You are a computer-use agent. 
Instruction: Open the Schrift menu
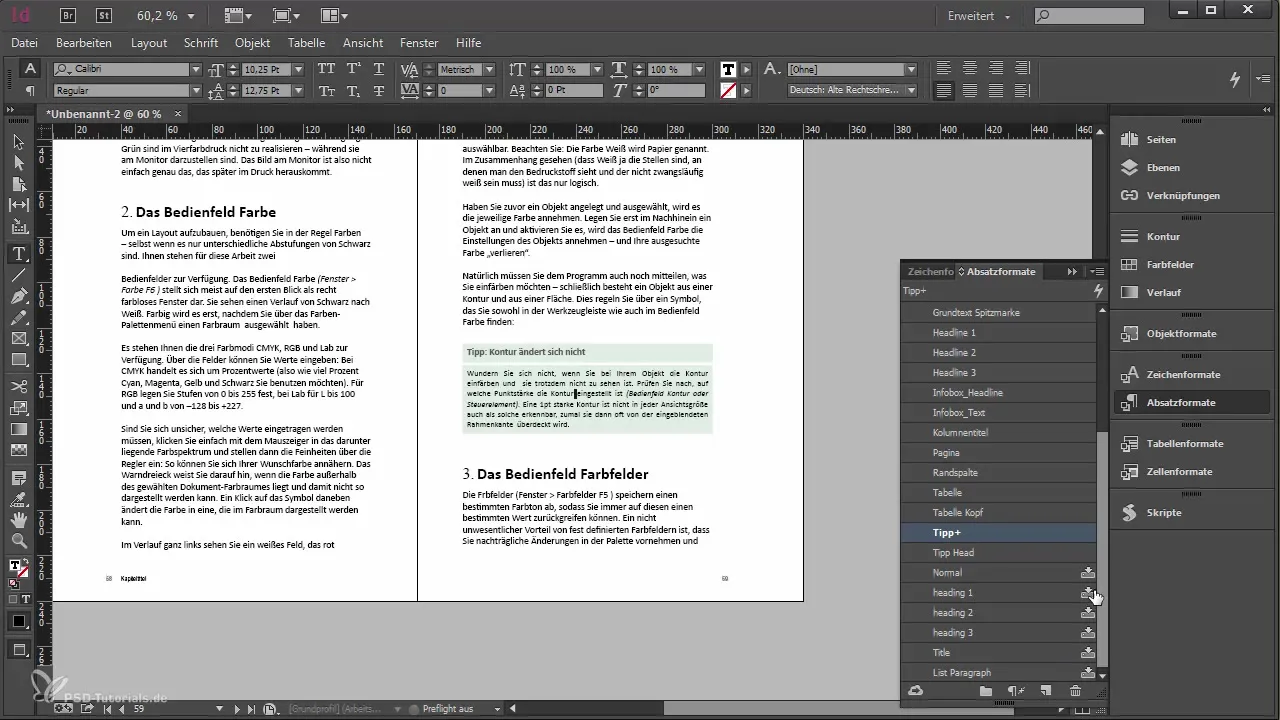(201, 43)
